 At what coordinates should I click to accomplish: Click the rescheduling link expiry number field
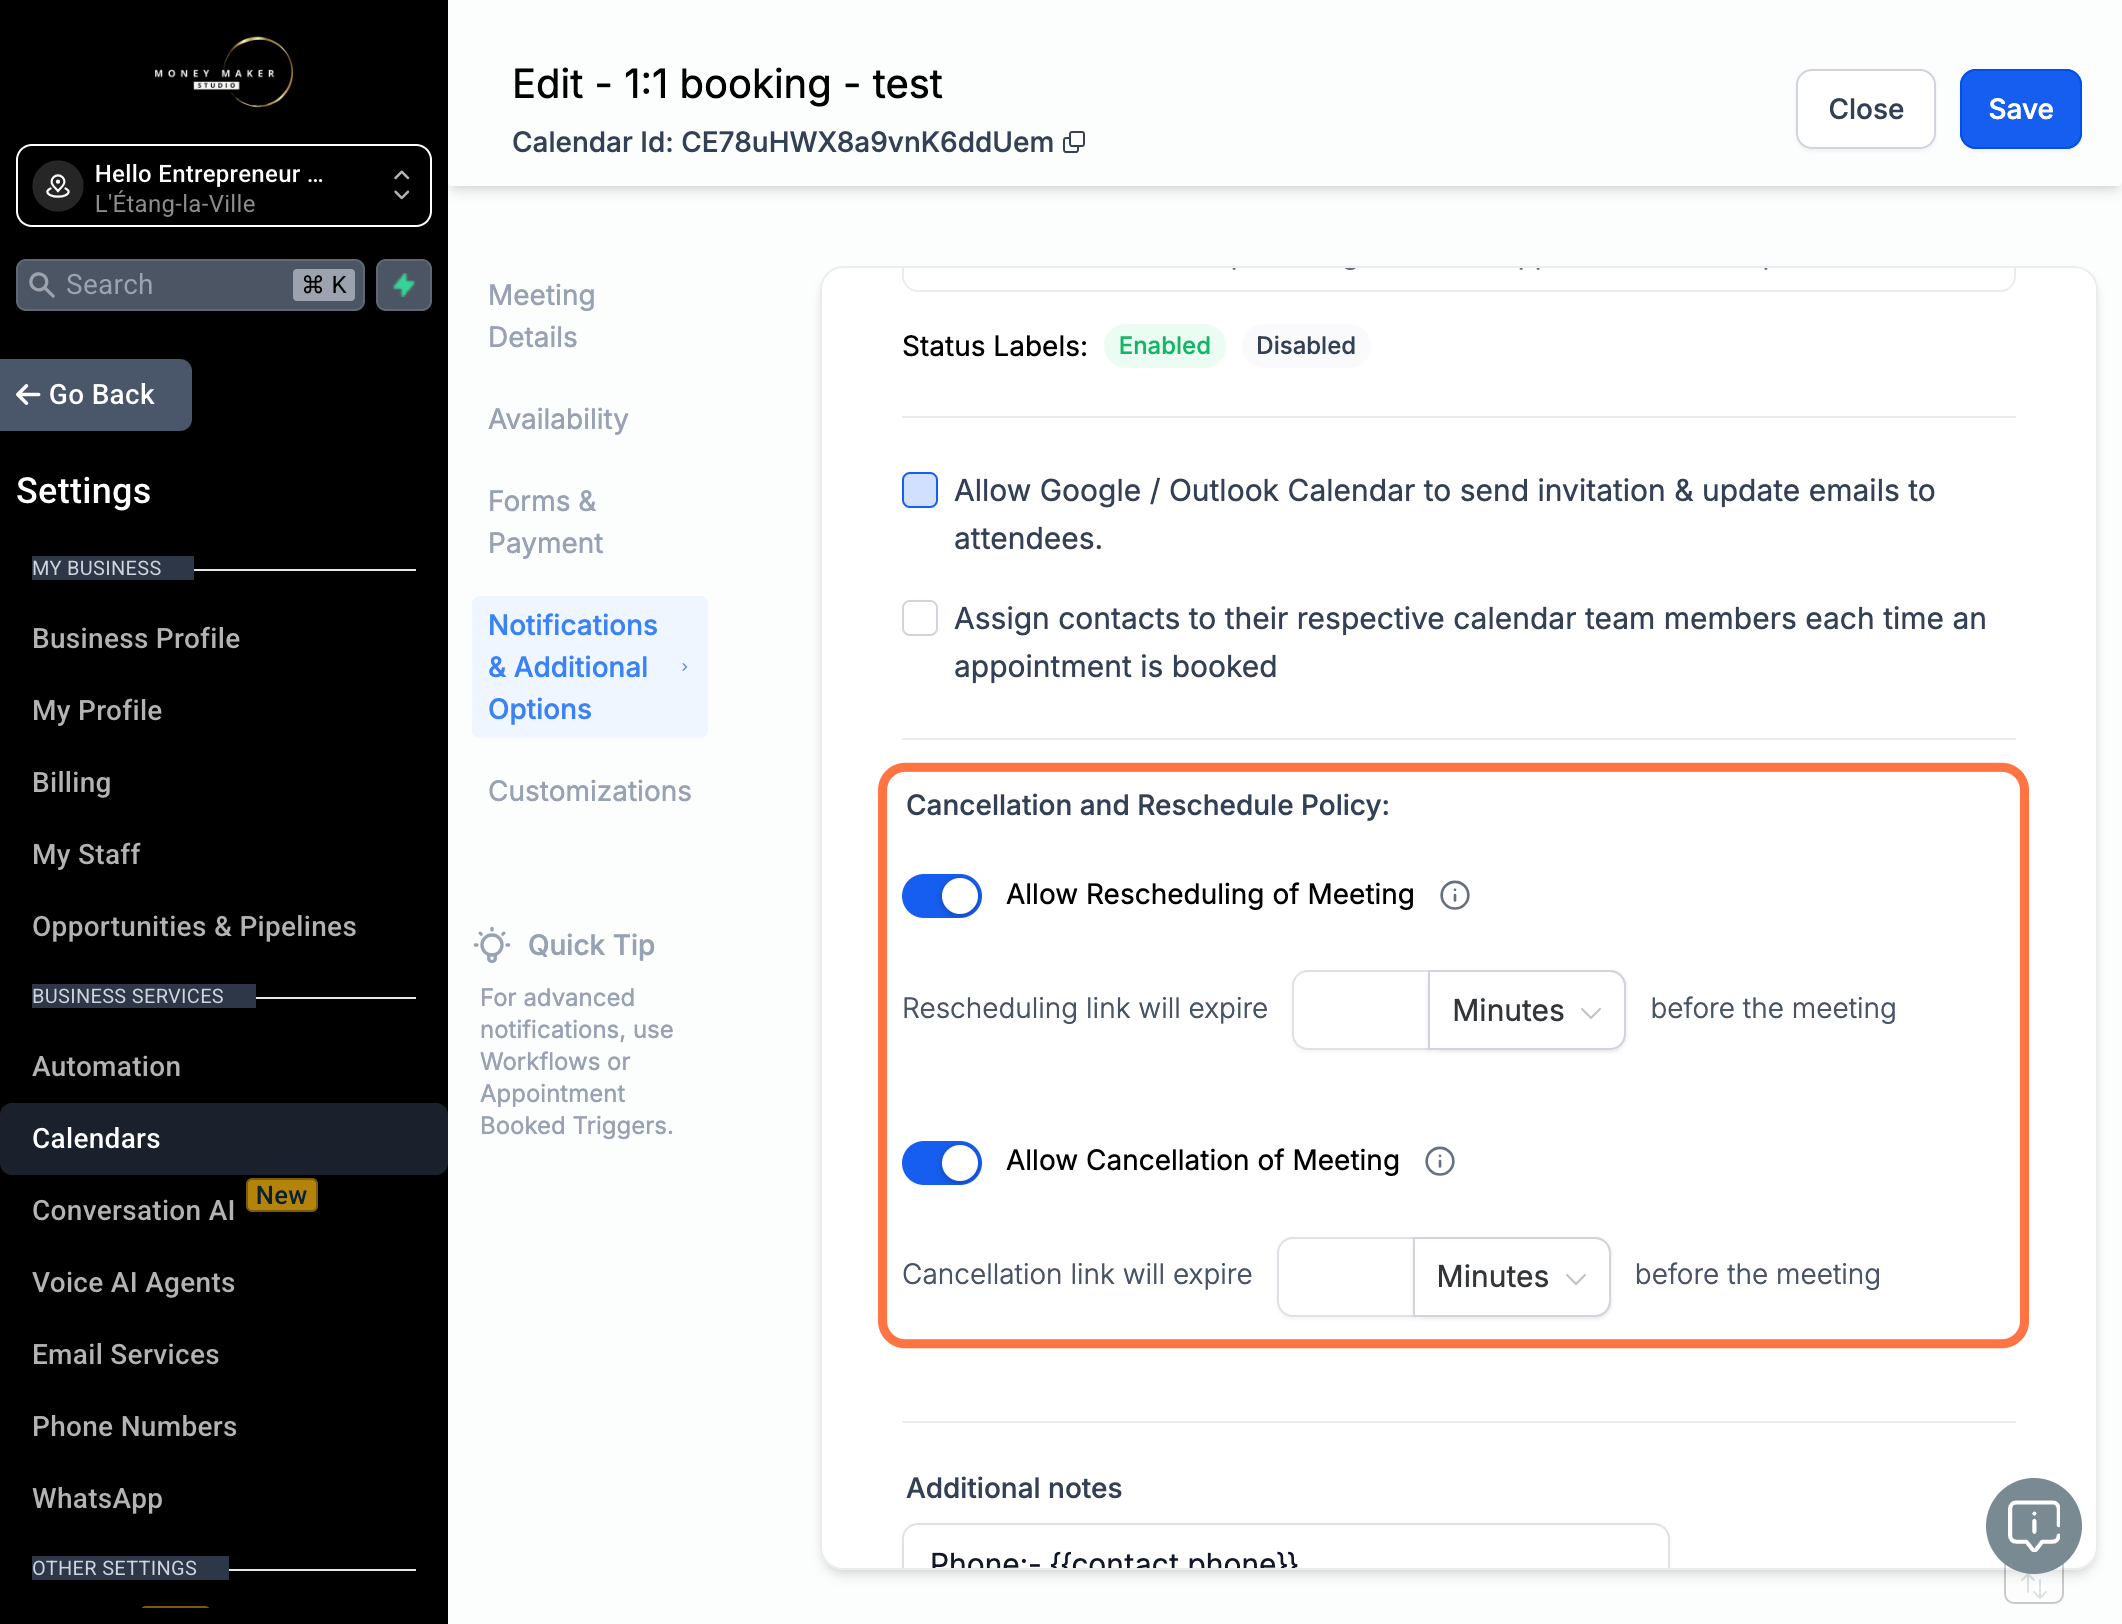(1361, 1010)
